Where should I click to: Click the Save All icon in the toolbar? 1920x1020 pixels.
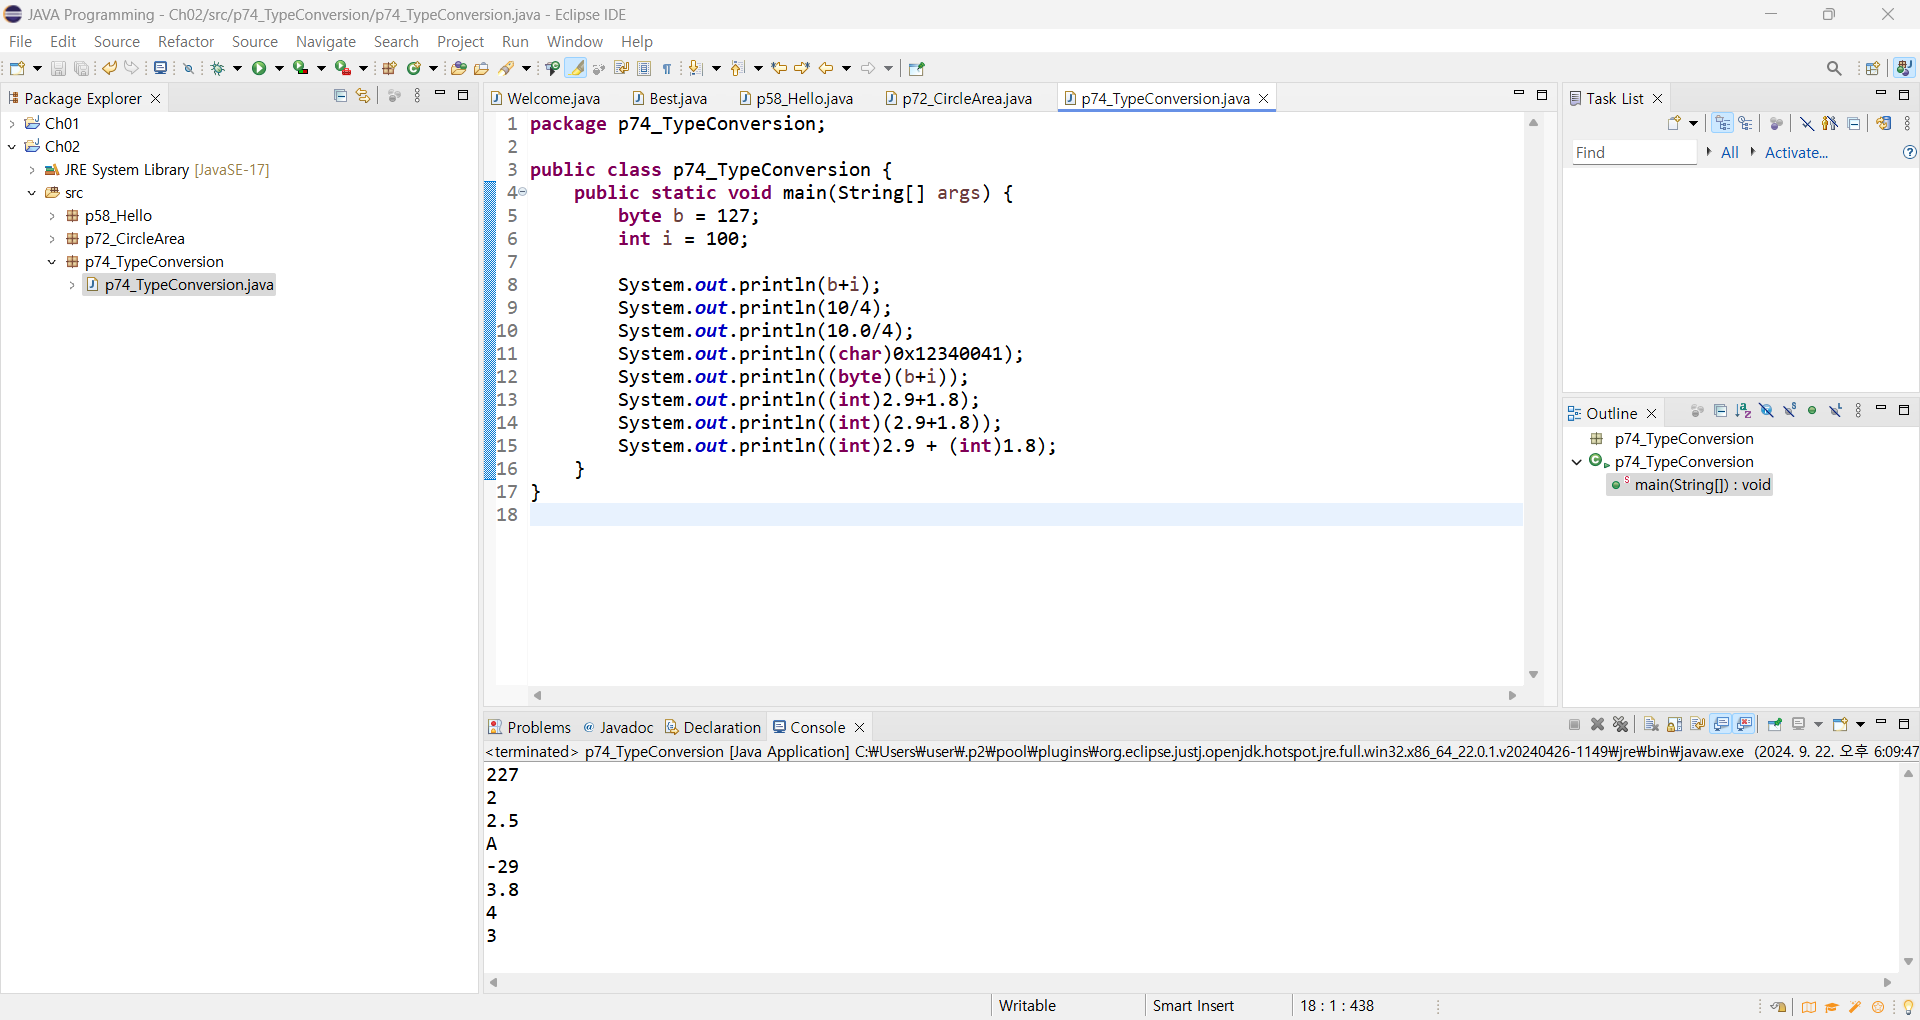(81, 68)
